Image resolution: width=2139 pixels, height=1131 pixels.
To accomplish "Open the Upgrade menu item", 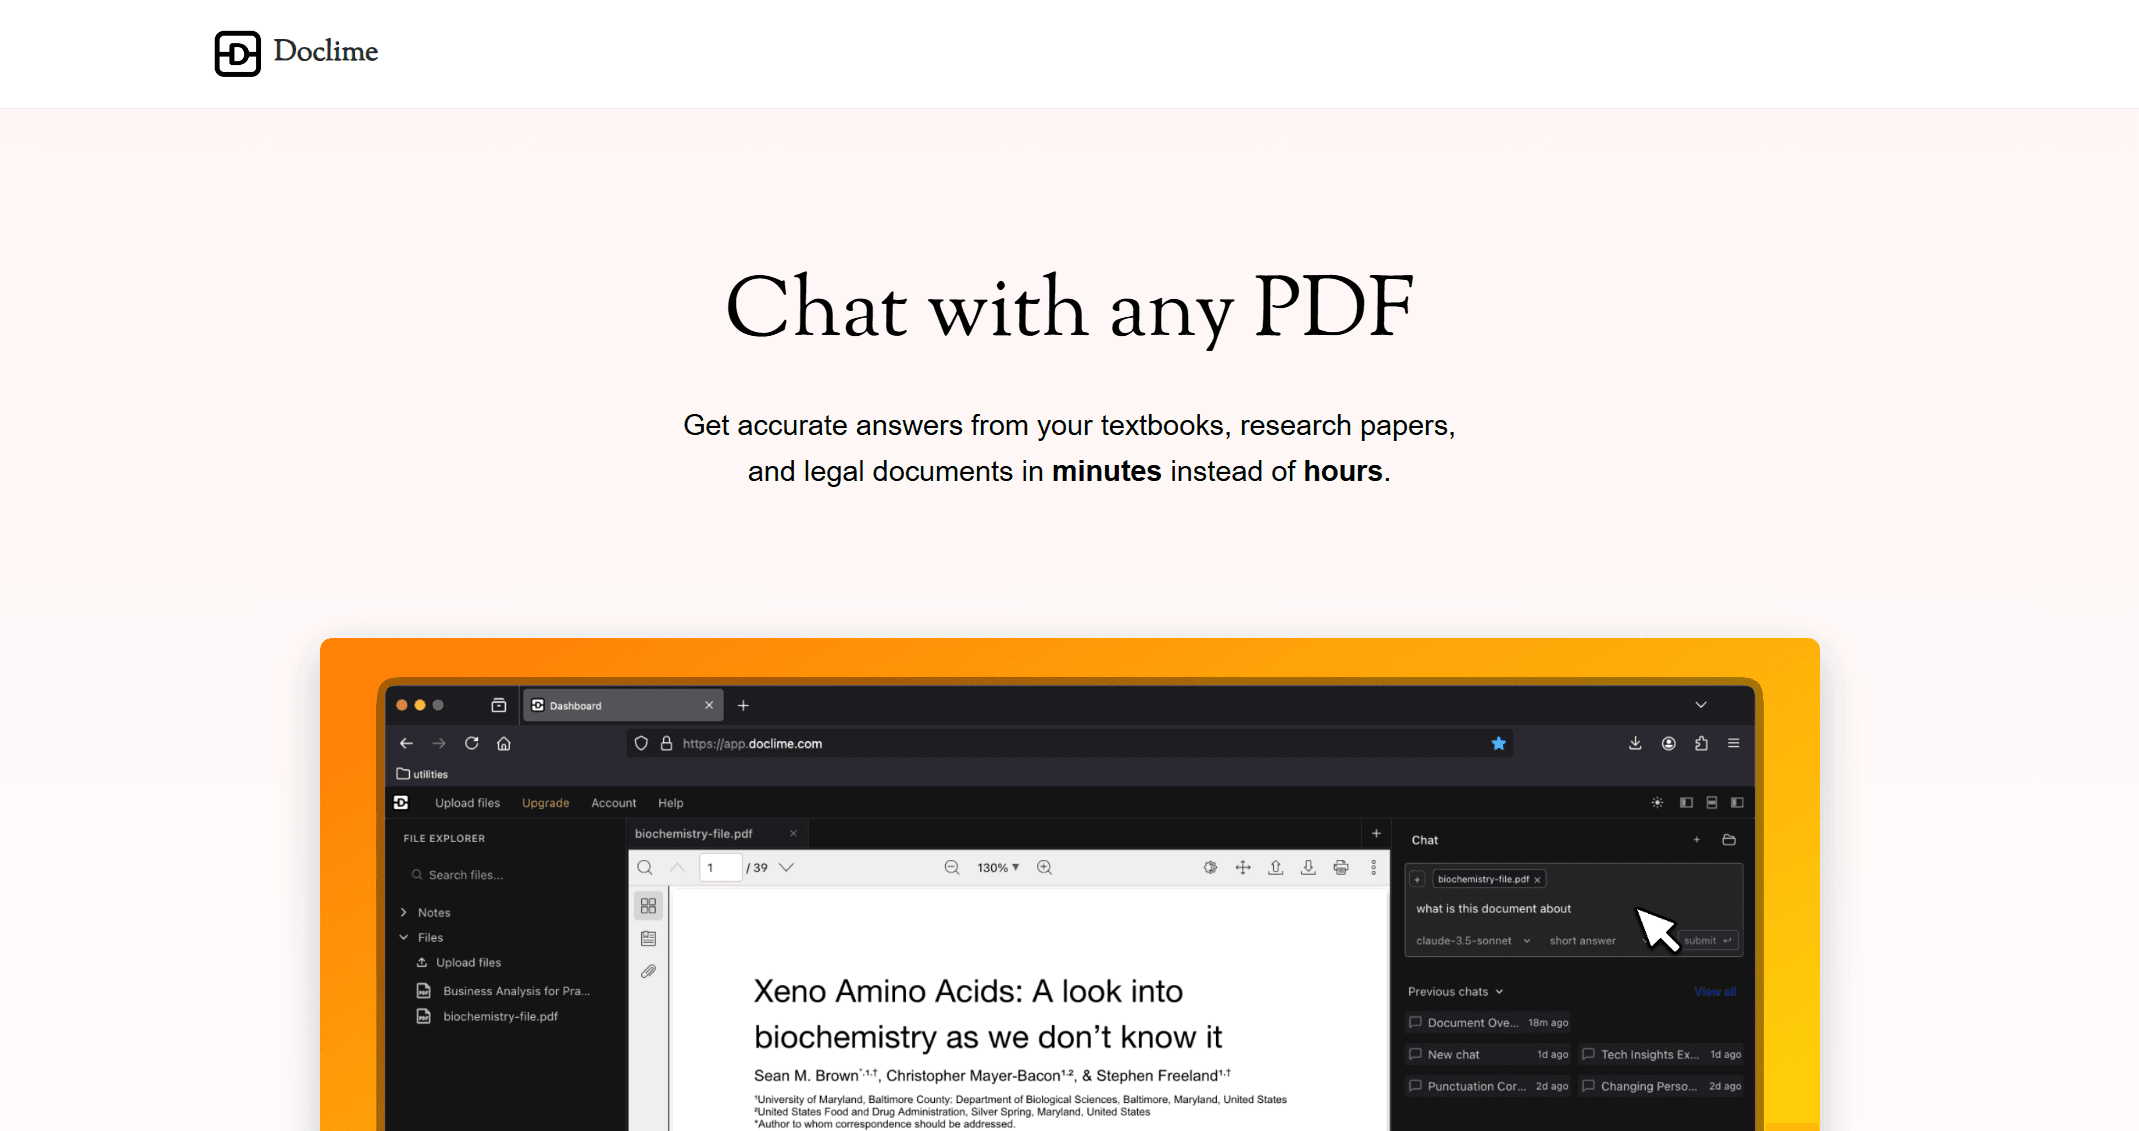I will pyautogui.click(x=545, y=803).
